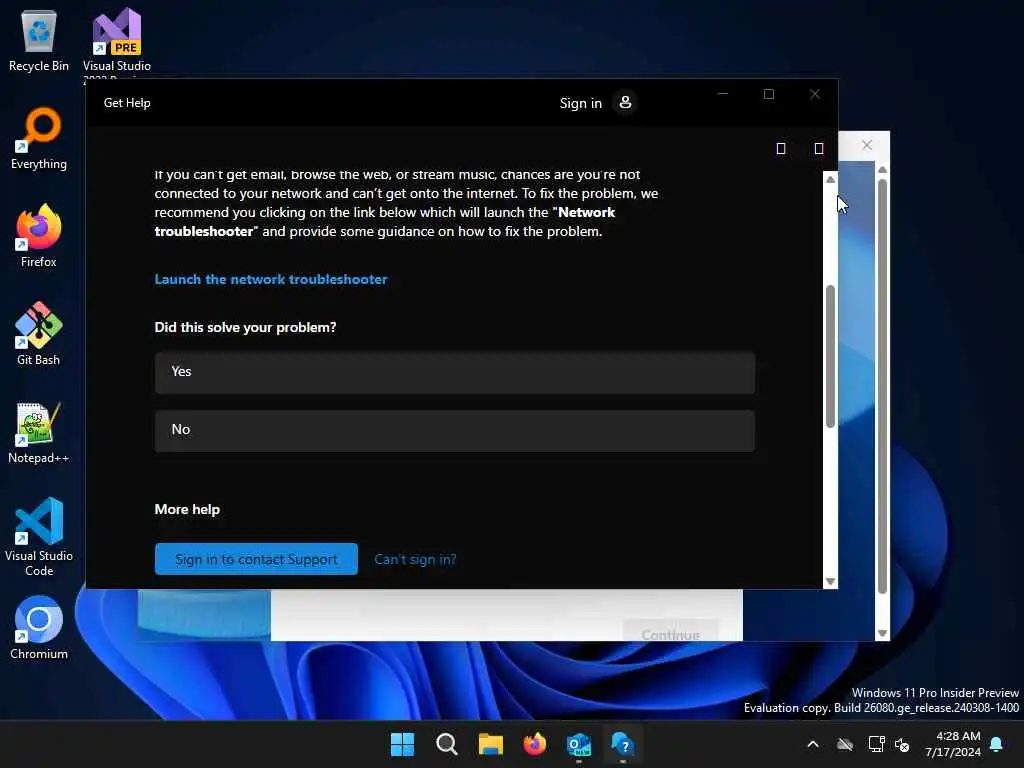This screenshot has height=768, width=1024.
Task: Open Can't sign in? link
Action: pyautogui.click(x=415, y=560)
